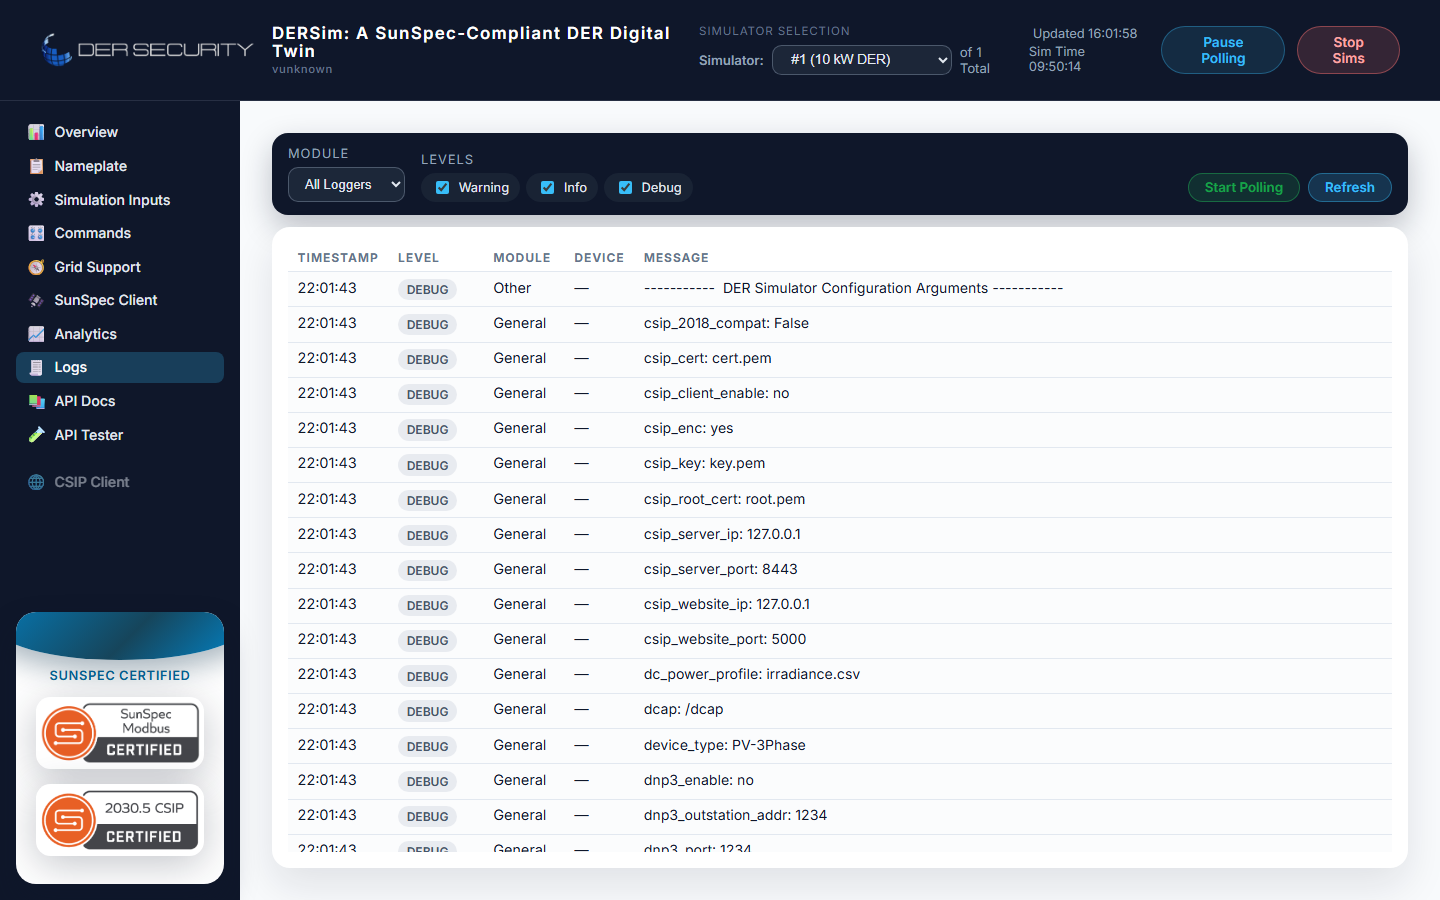Image resolution: width=1440 pixels, height=900 pixels.
Task: Click the 'Other' module cell
Action: pyautogui.click(x=512, y=288)
